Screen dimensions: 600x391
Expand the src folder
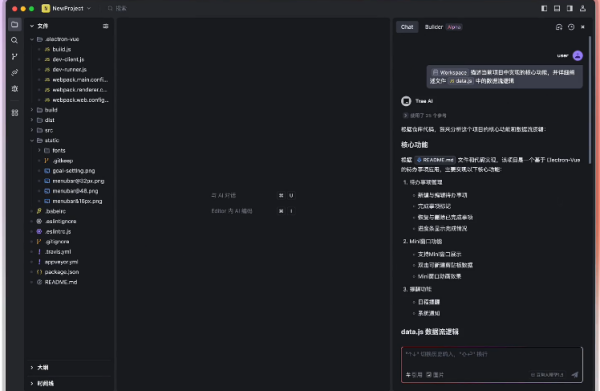click(32, 130)
